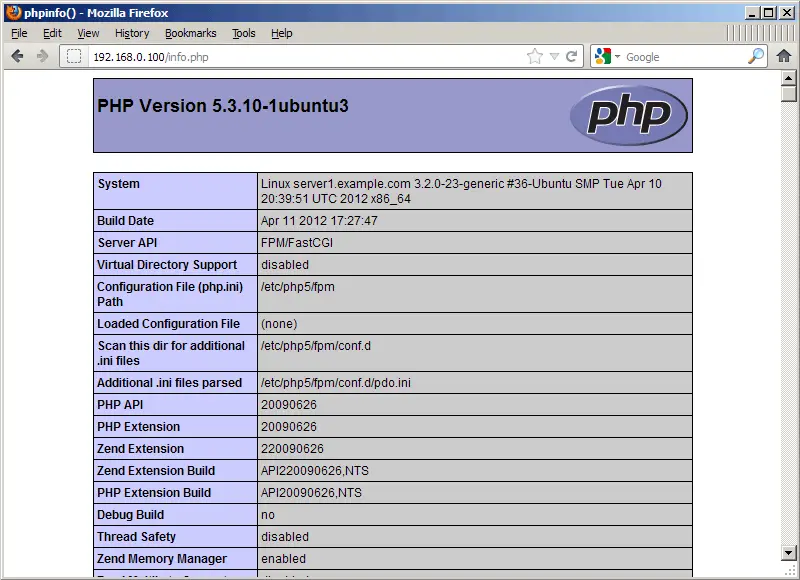Image resolution: width=800 pixels, height=580 pixels.
Task: Click the 'Configuration File (php.ini) Path' label
Action: [x=170, y=294]
